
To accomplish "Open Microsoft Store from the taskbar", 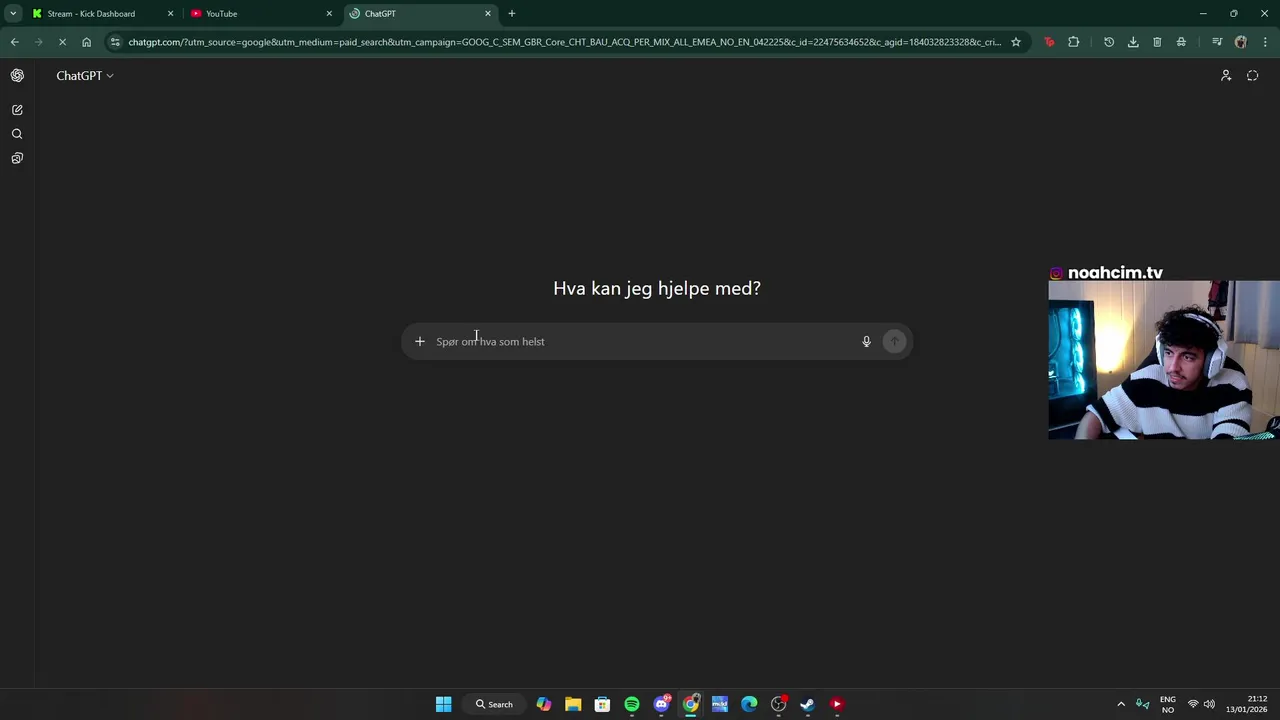I will [x=602, y=704].
